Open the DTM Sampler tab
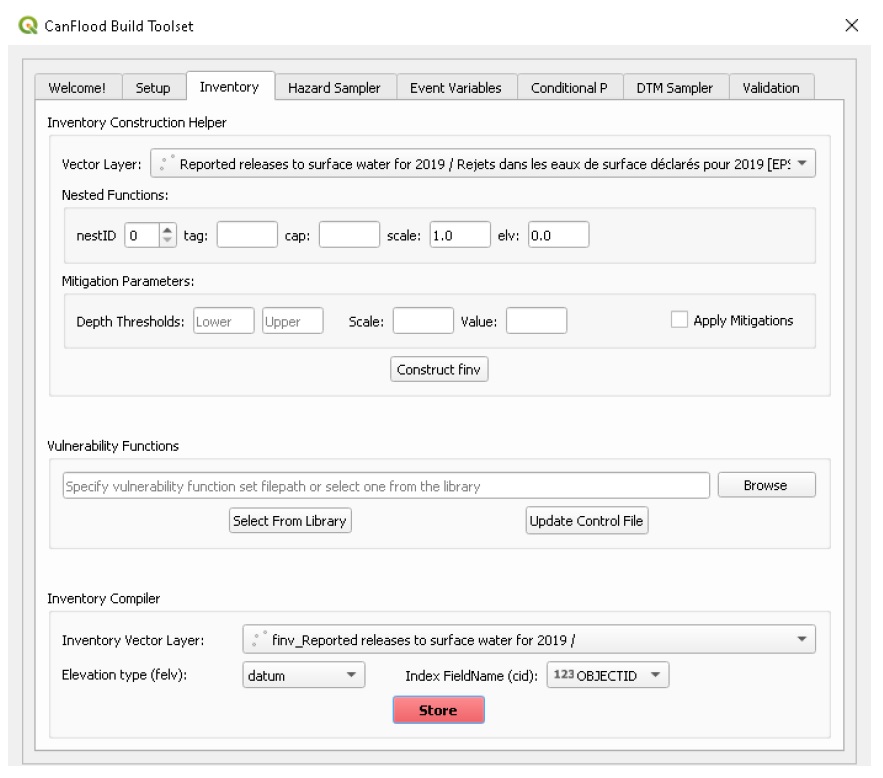This screenshot has width=883, height=778. (x=675, y=88)
